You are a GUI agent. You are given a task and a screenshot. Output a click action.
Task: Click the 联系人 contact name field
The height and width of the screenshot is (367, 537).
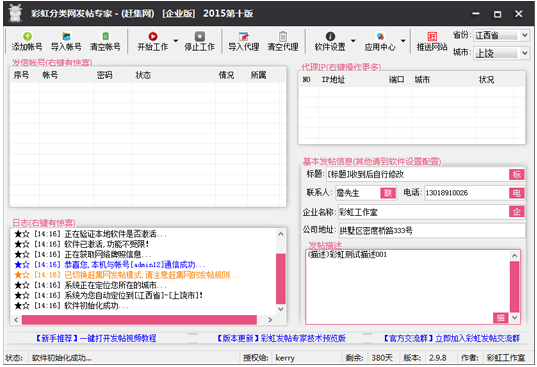[x=358, y=193]
